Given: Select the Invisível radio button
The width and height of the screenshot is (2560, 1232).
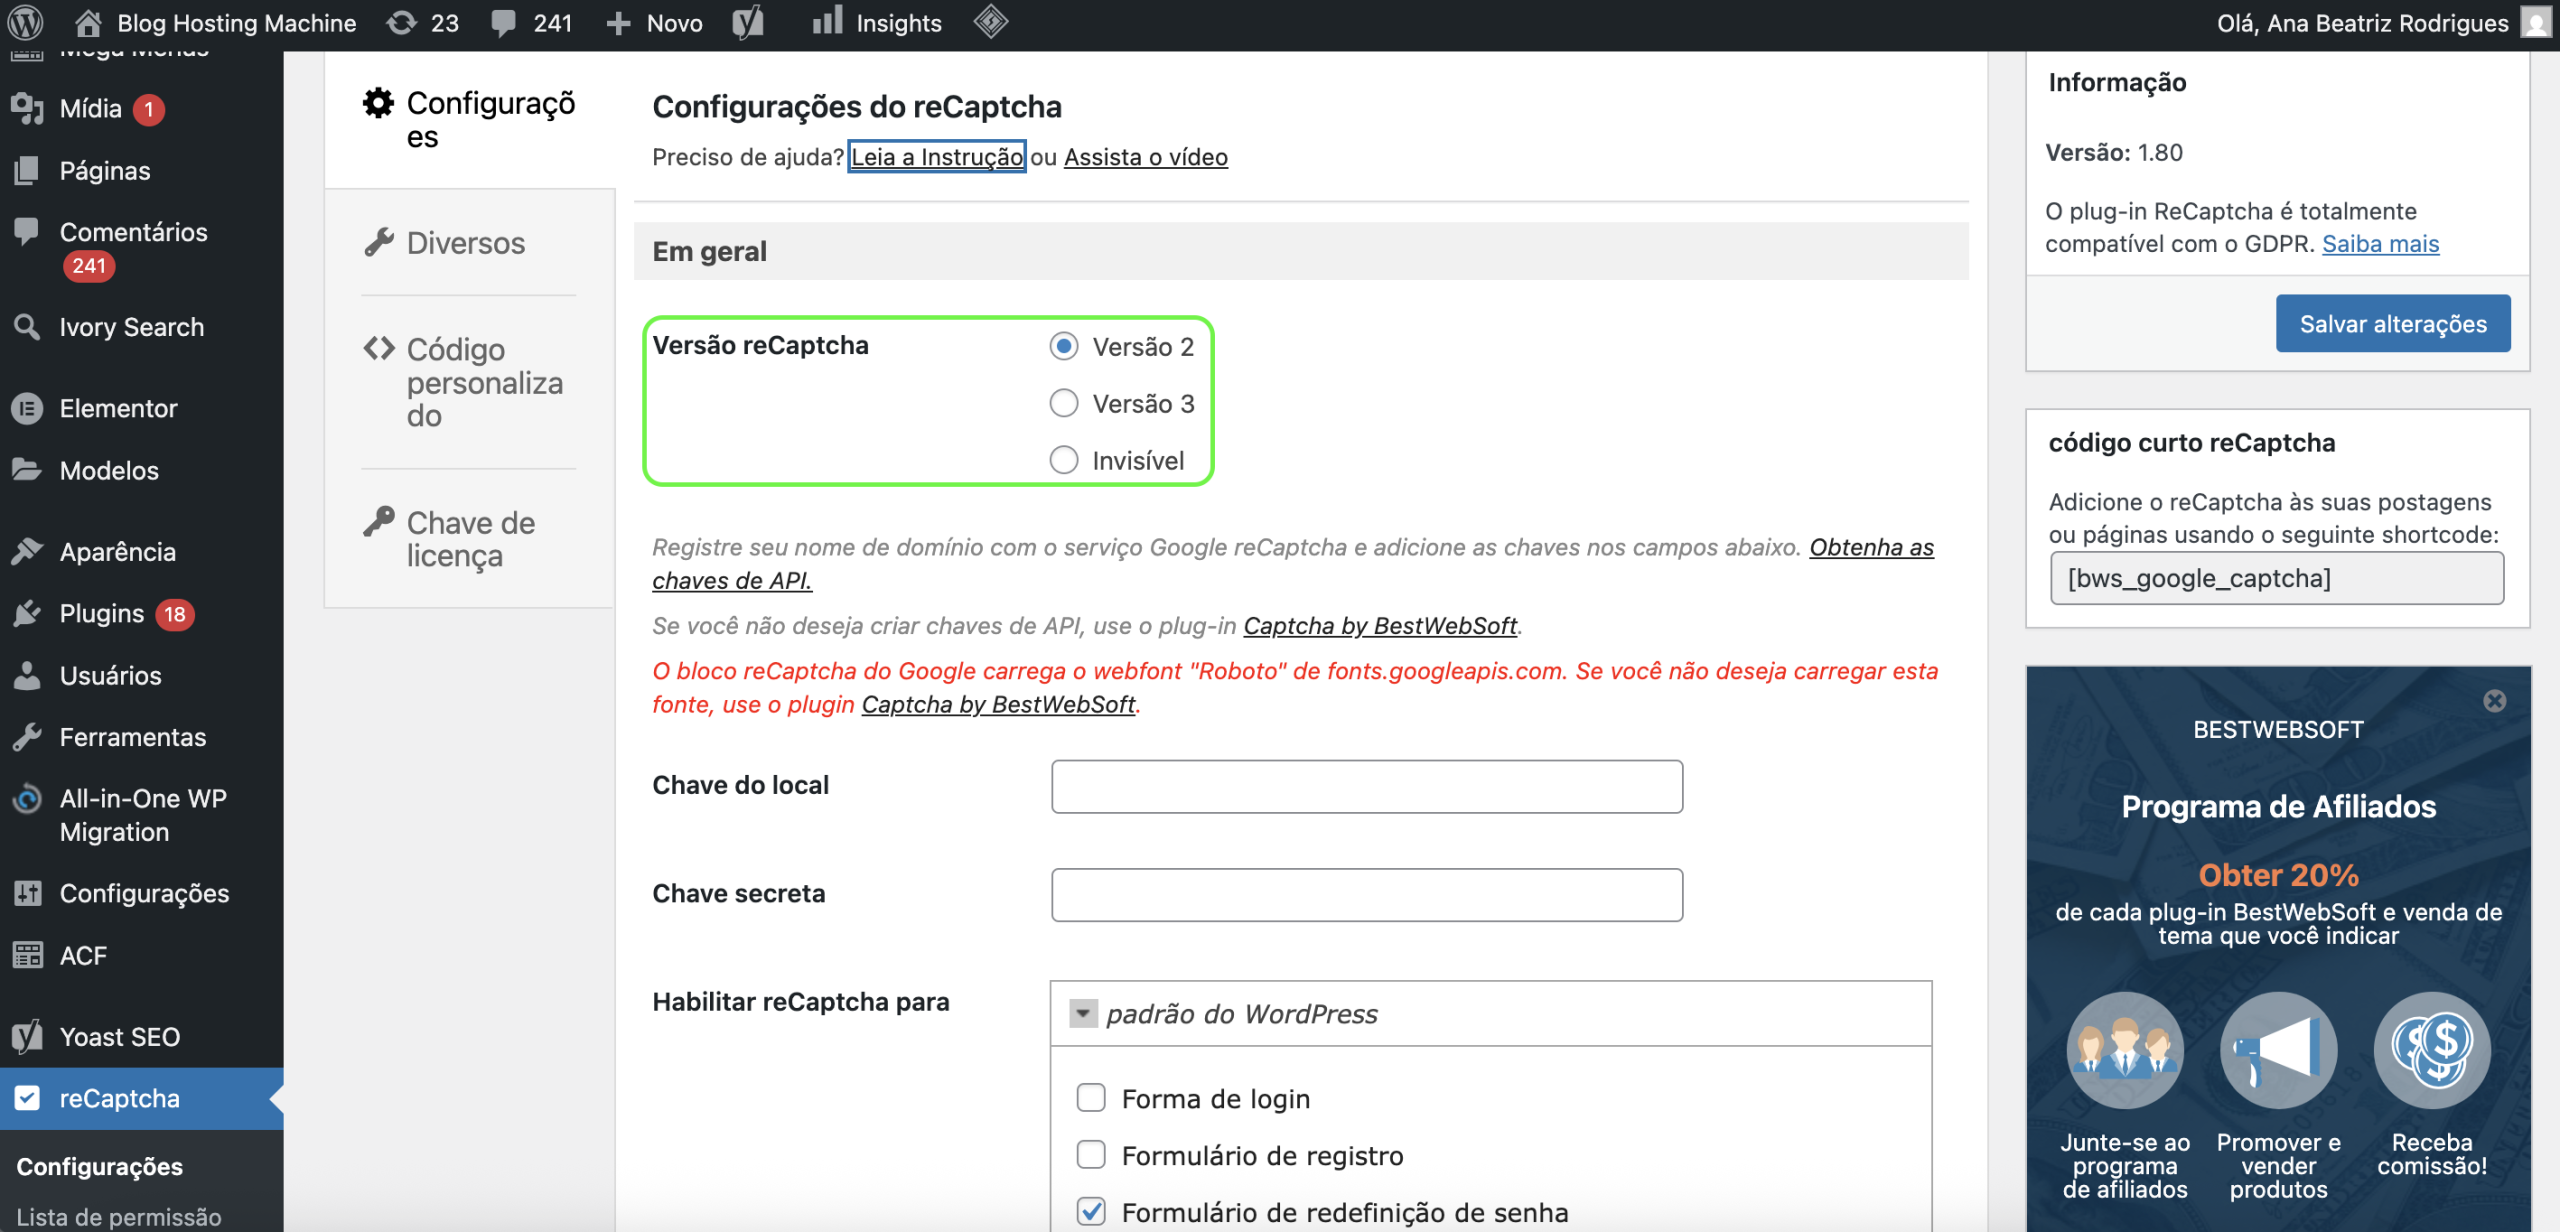Looking at the screenshot, I should [1064, 460].
